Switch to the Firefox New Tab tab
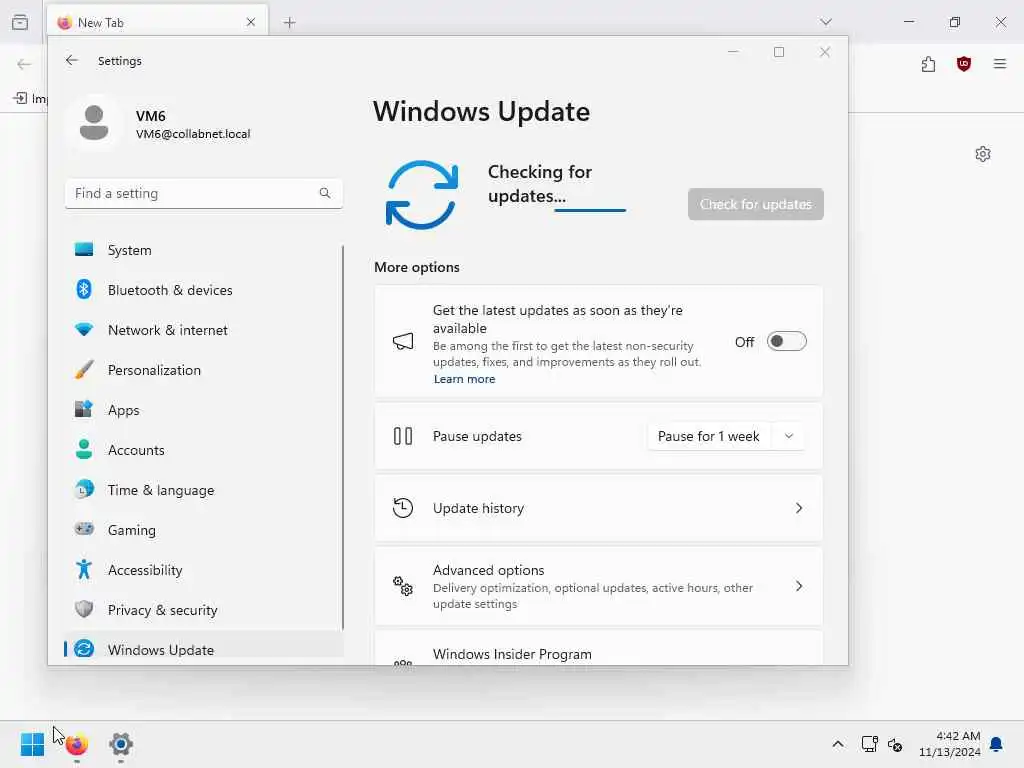Screen dimensions: 1024x768 tap(157, 22)
